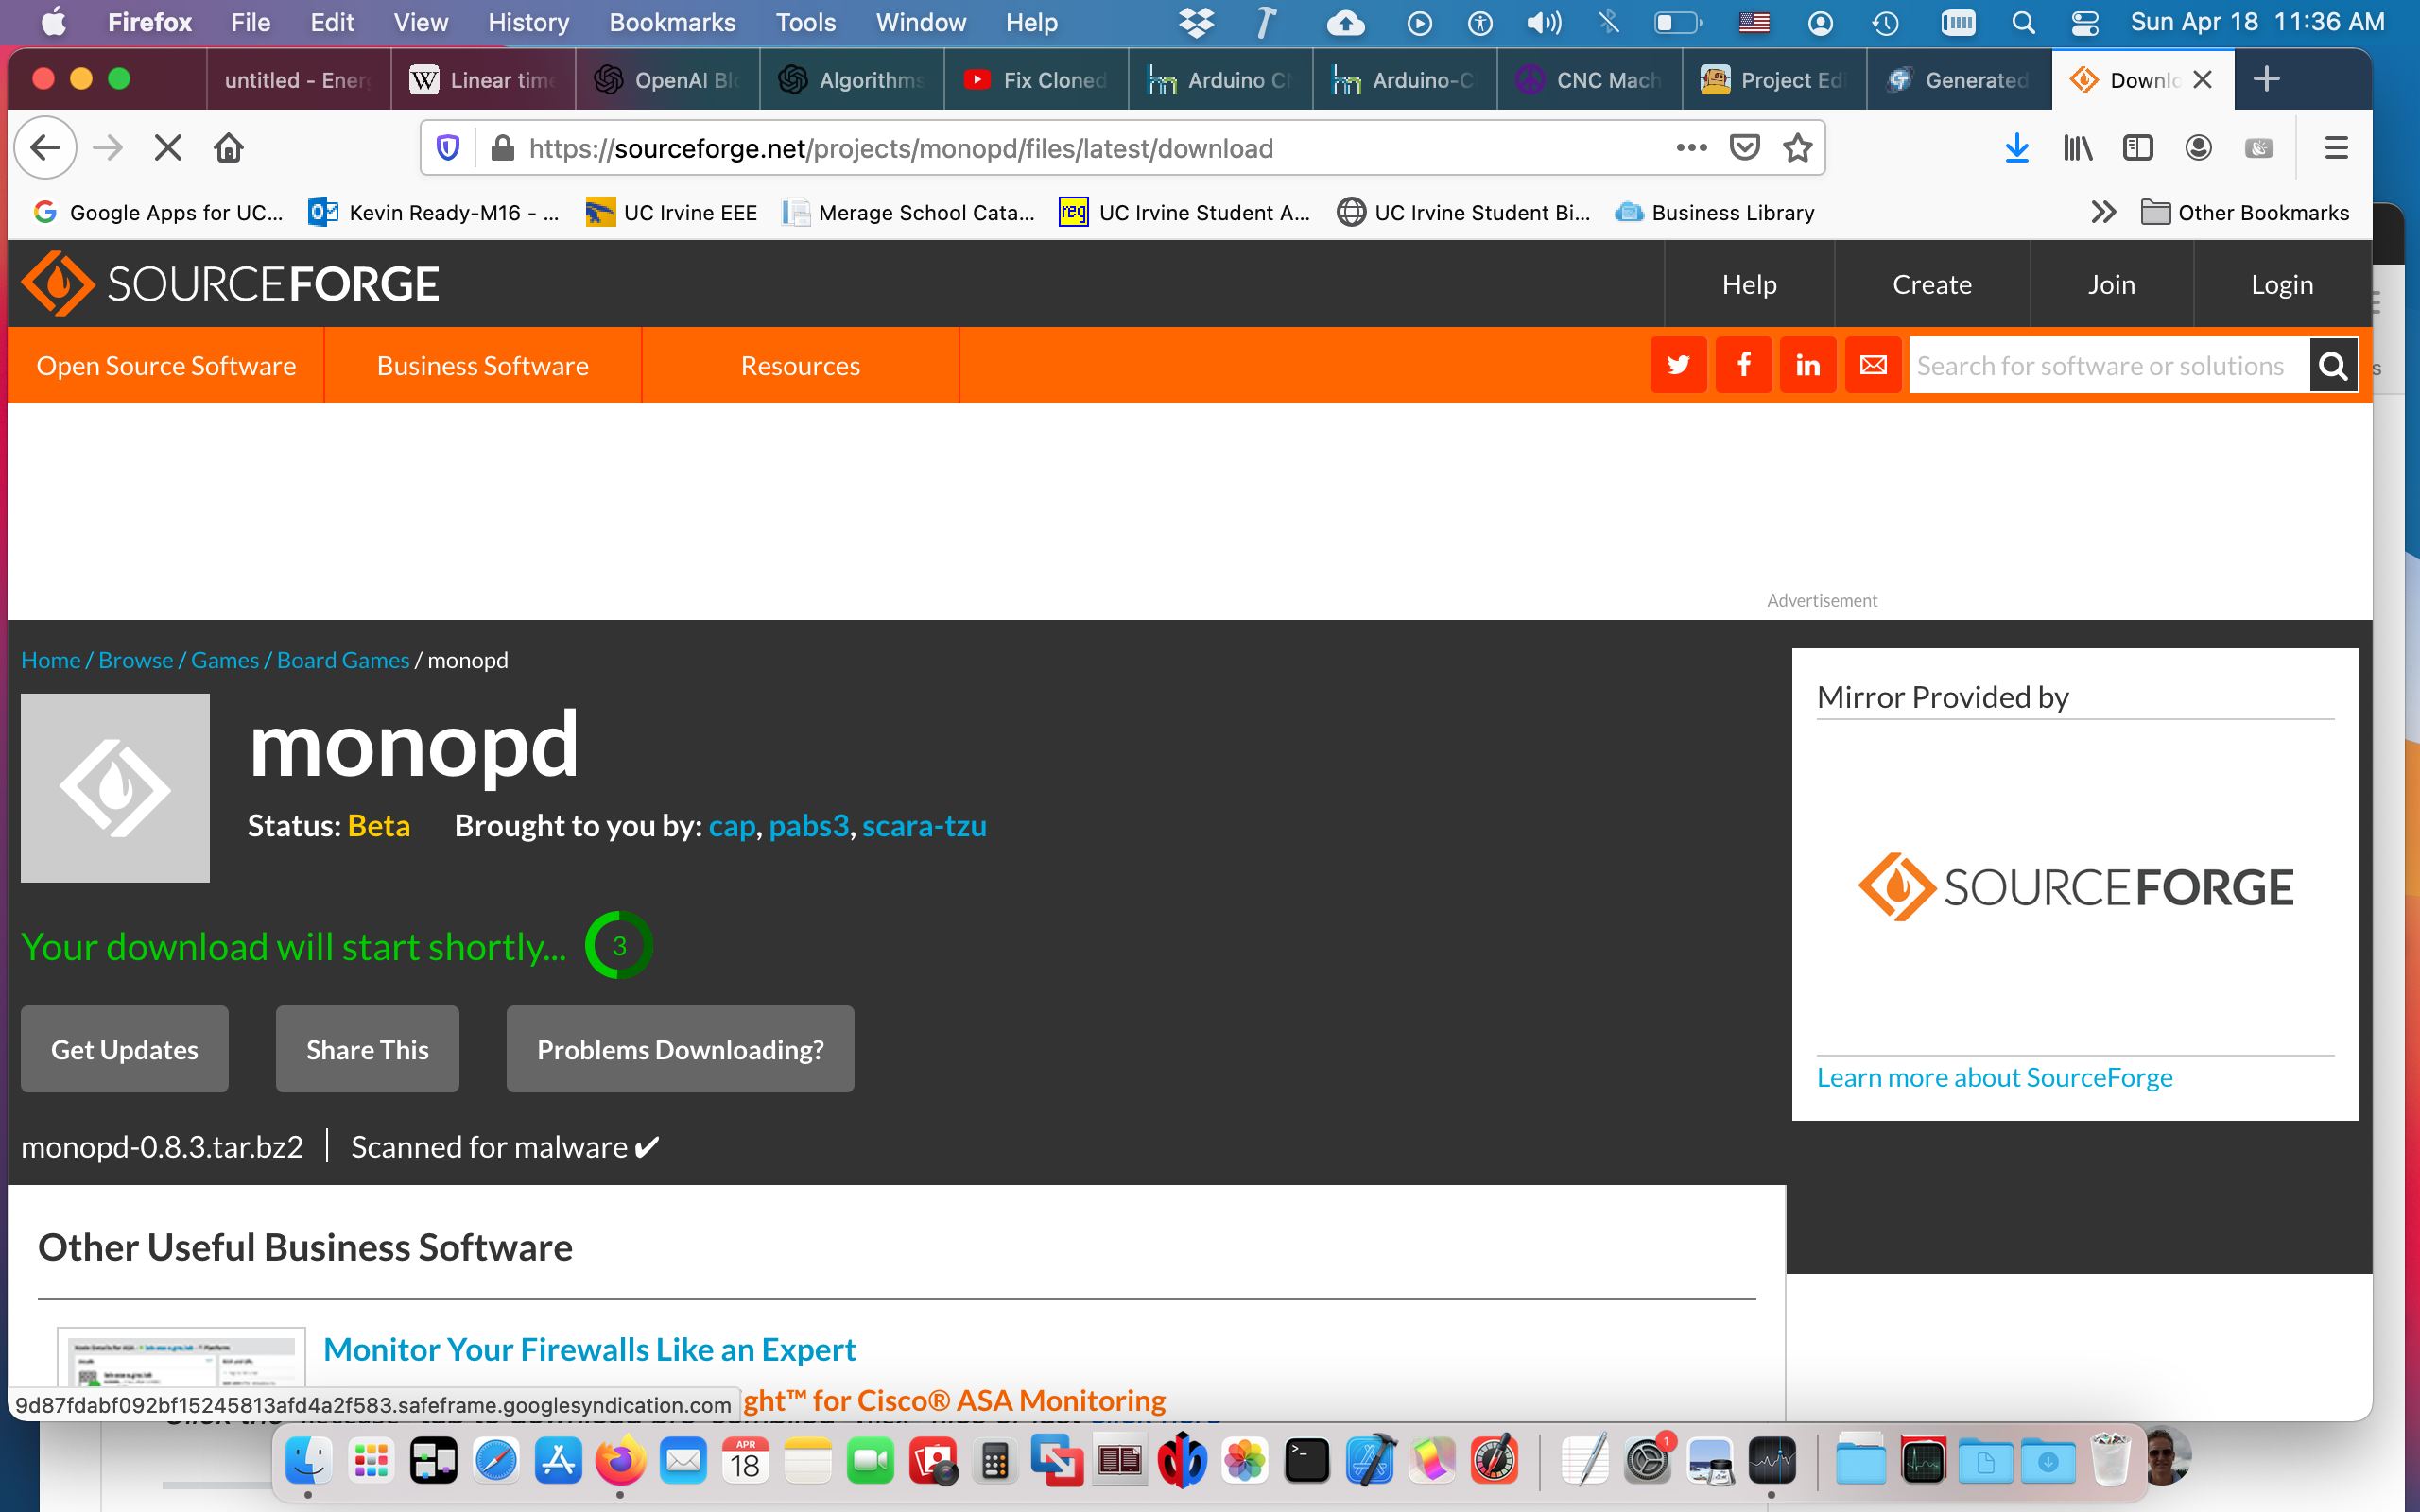
Task: Click the SourceForge search input field
Action: point(2108,365)
